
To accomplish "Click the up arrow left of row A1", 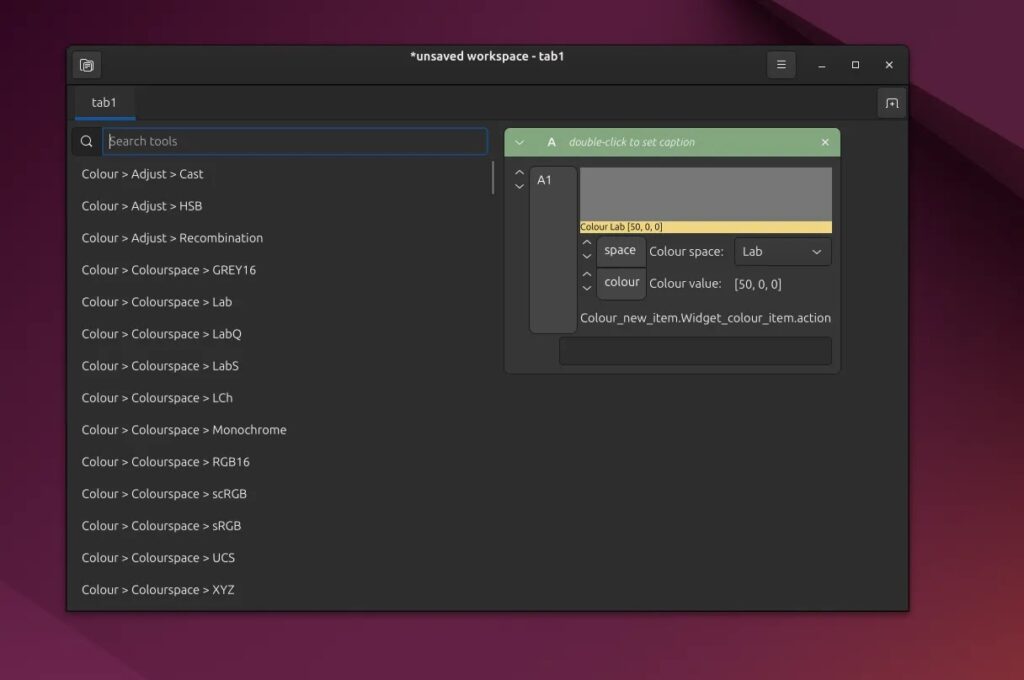I will [519, 172].
